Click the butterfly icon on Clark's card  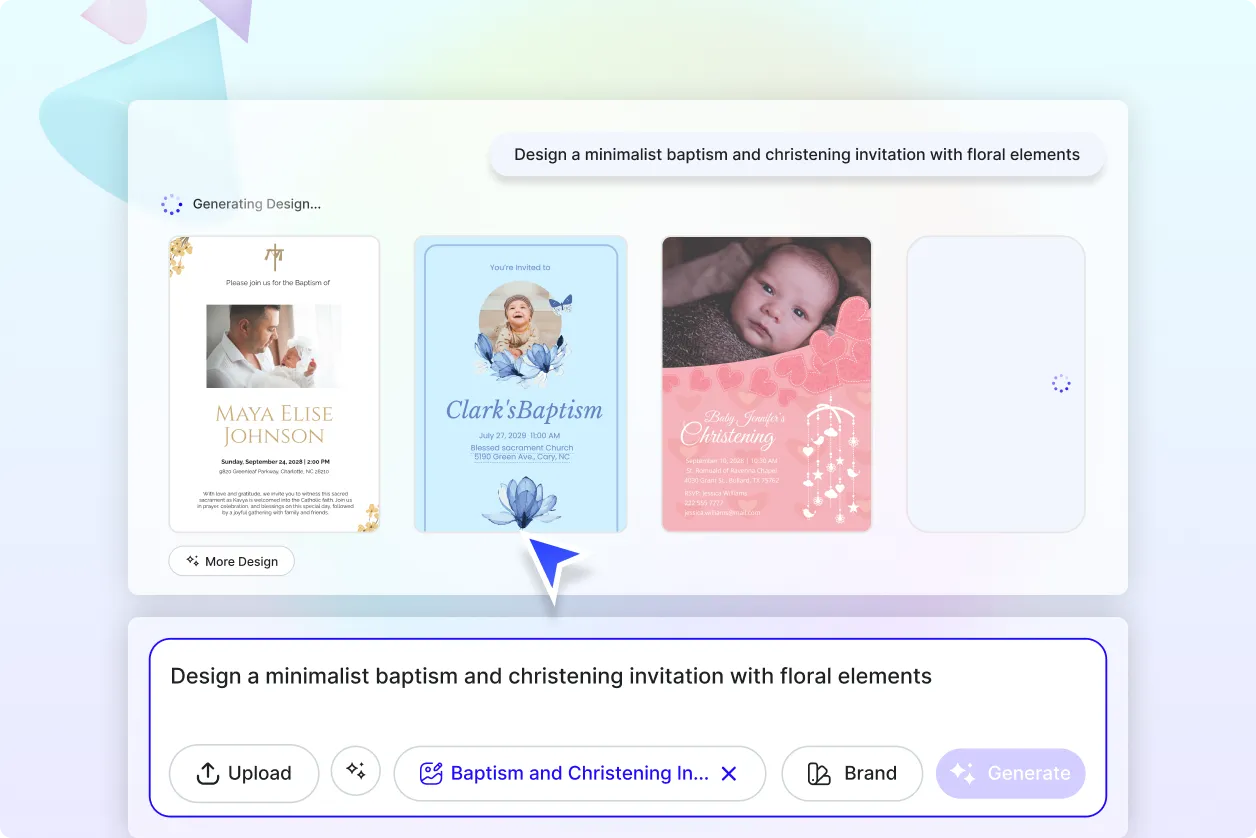coord(561,302)
